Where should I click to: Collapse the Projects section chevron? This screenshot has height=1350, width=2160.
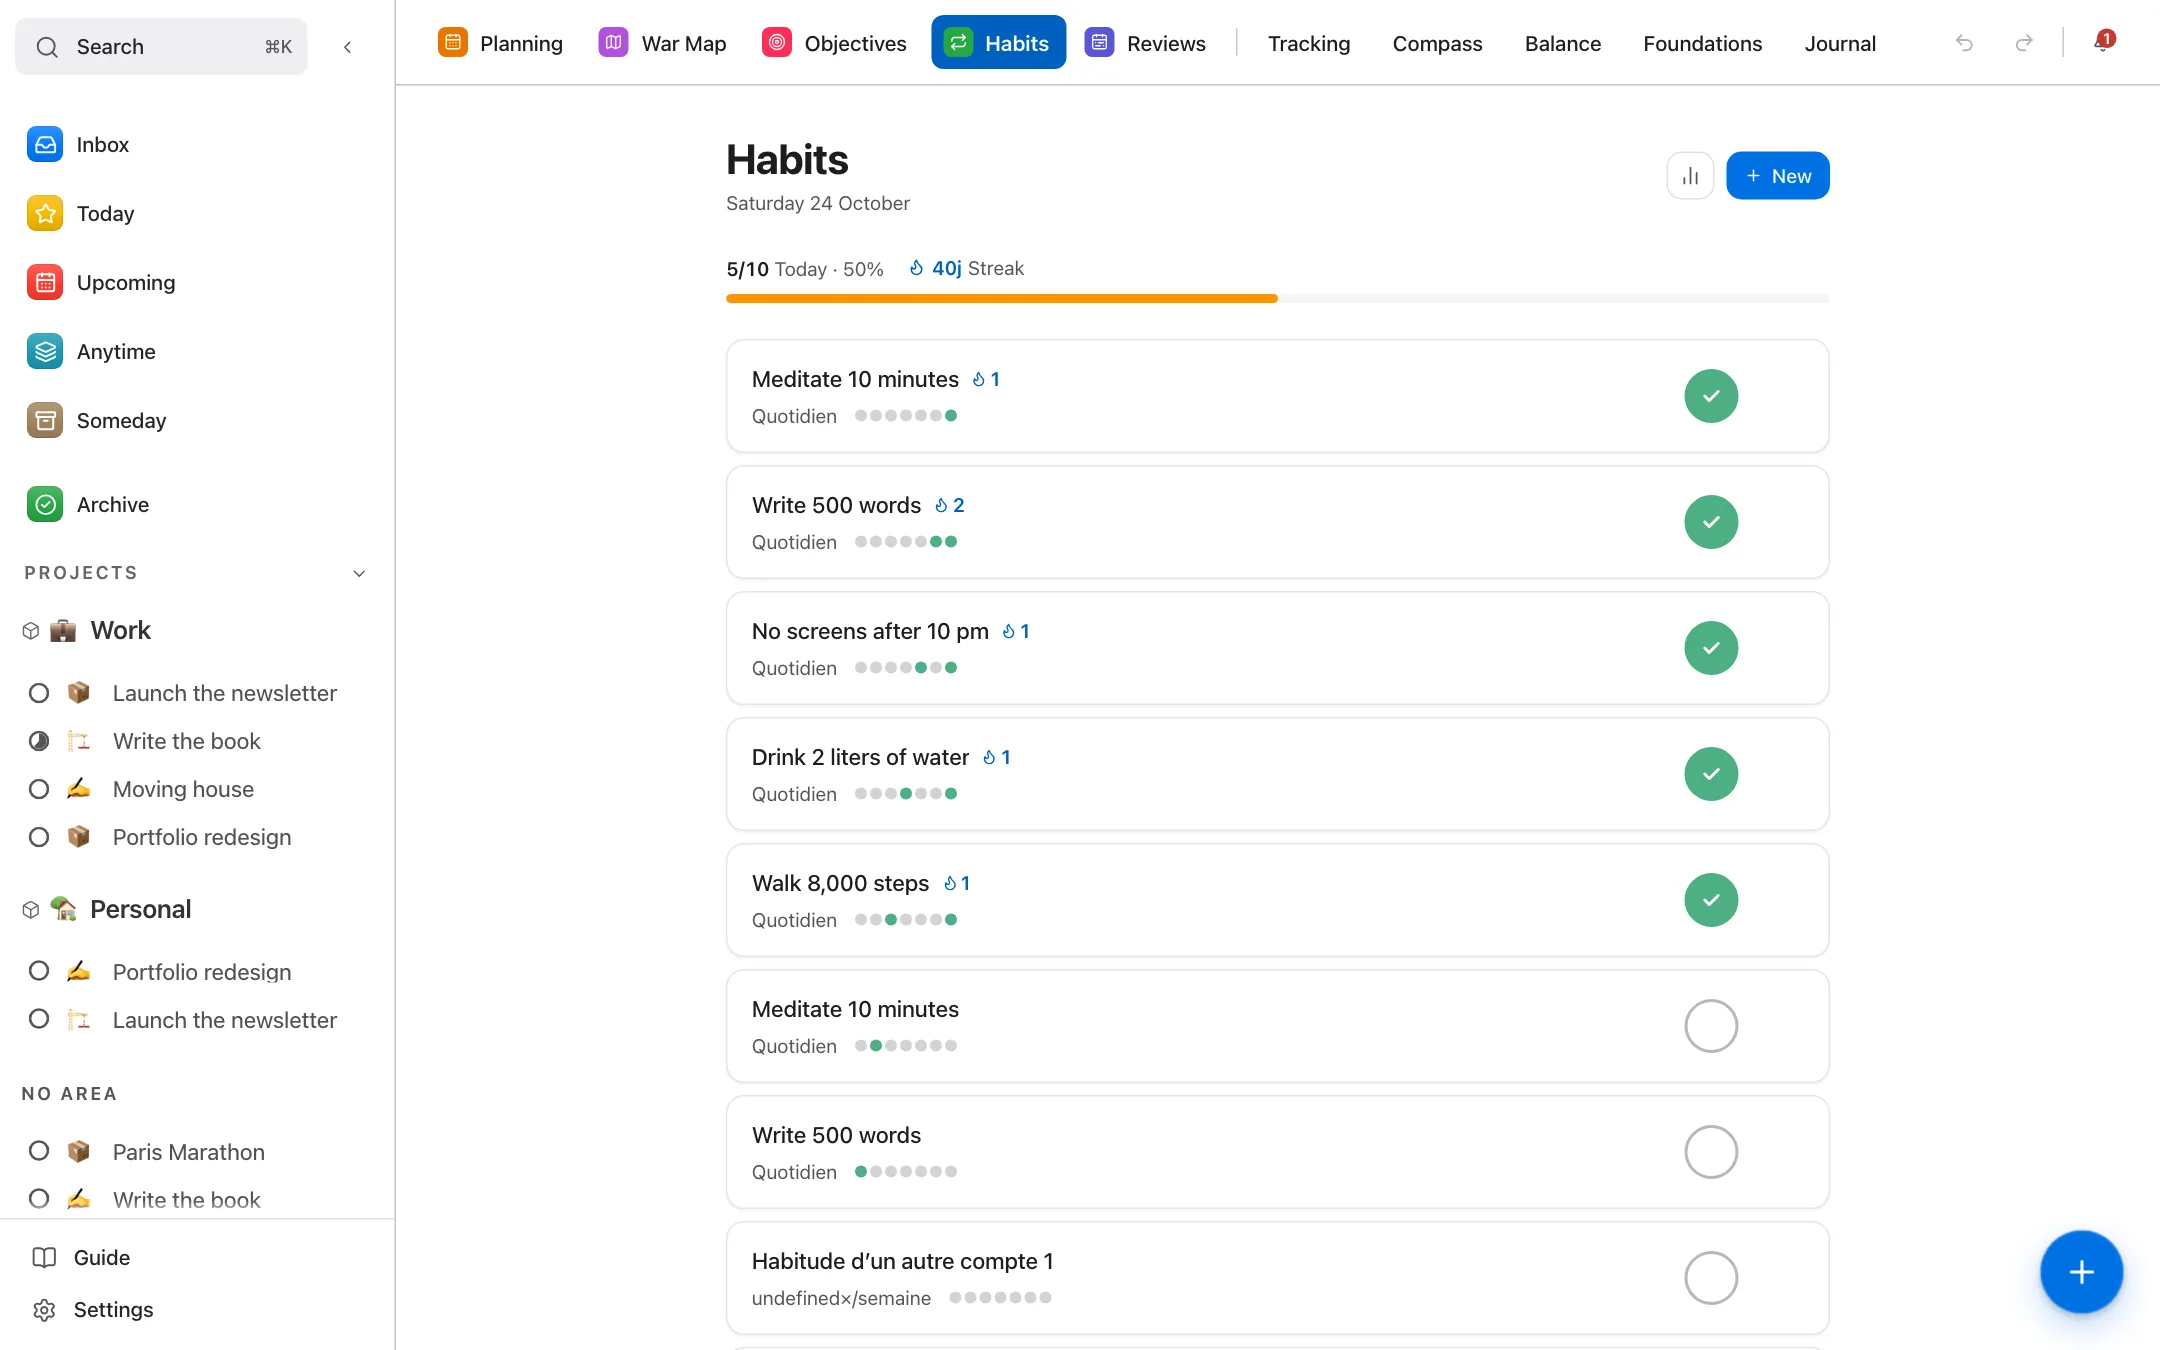click(360, 573)
